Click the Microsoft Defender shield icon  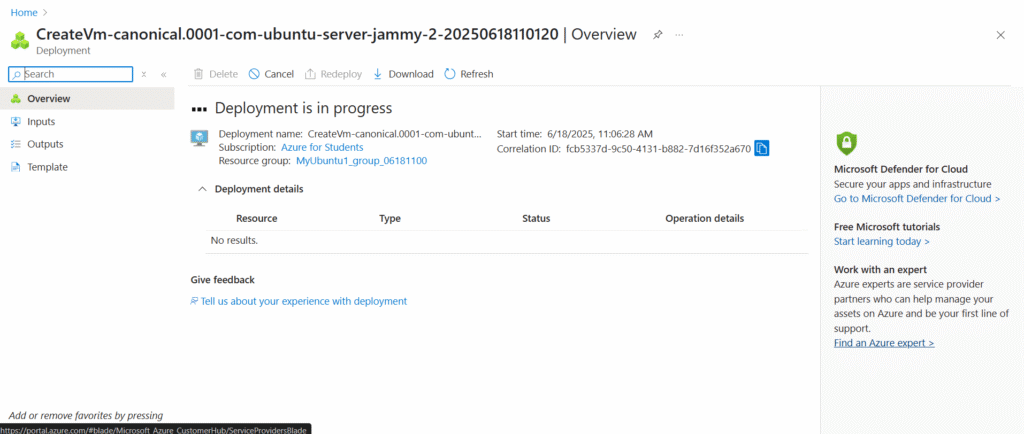click(x=846, y=143)
